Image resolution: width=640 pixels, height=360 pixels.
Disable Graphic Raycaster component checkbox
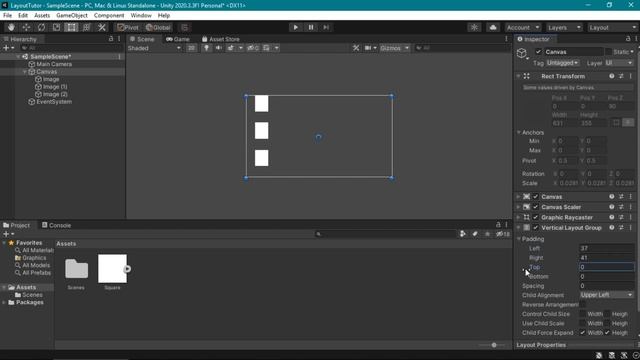pyautogui.click(x=536, y=218)
